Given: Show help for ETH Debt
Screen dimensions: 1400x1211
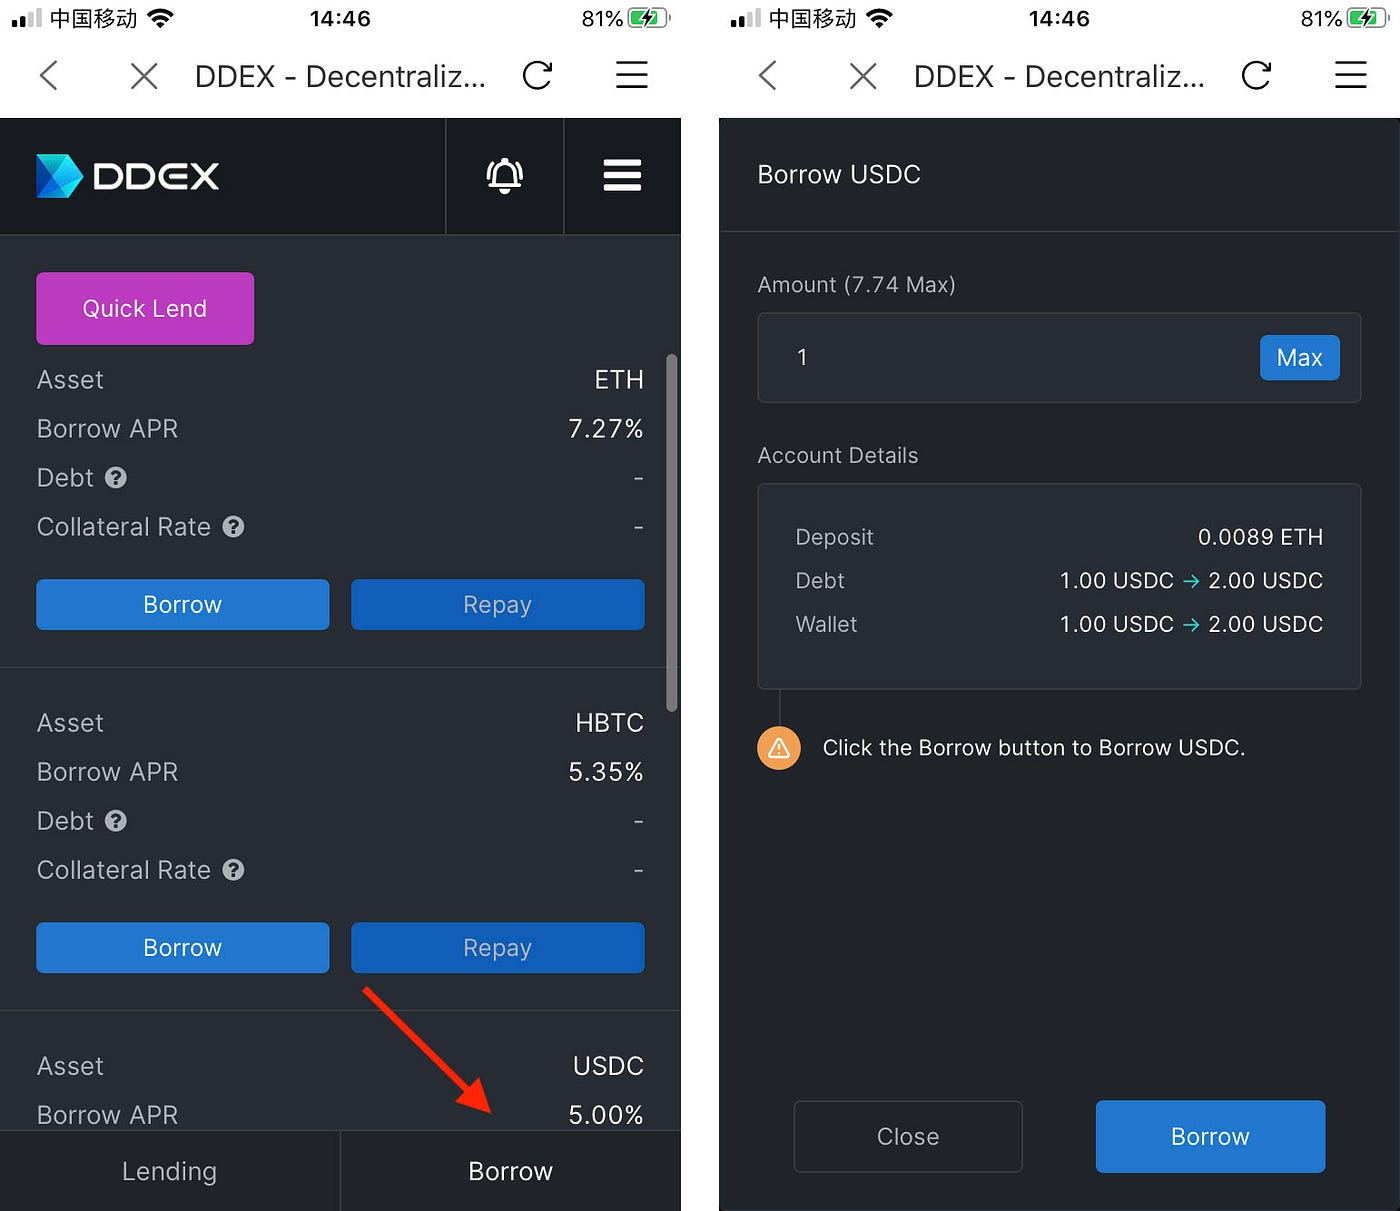Looking at the screenshot, I should point(116,478).
